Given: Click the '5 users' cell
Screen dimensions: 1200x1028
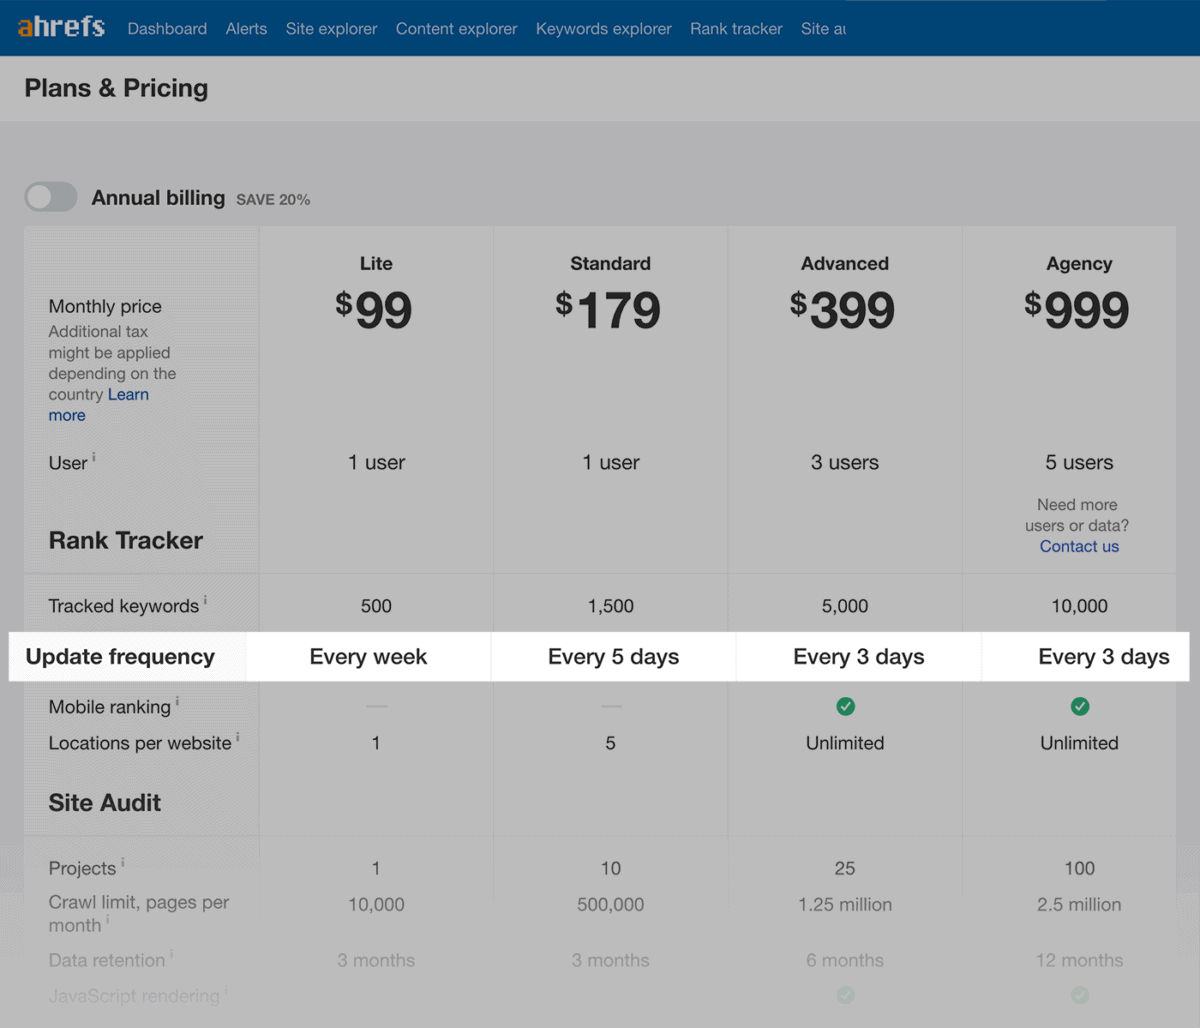Looking at the screenshot, I should pos(1079,463).
